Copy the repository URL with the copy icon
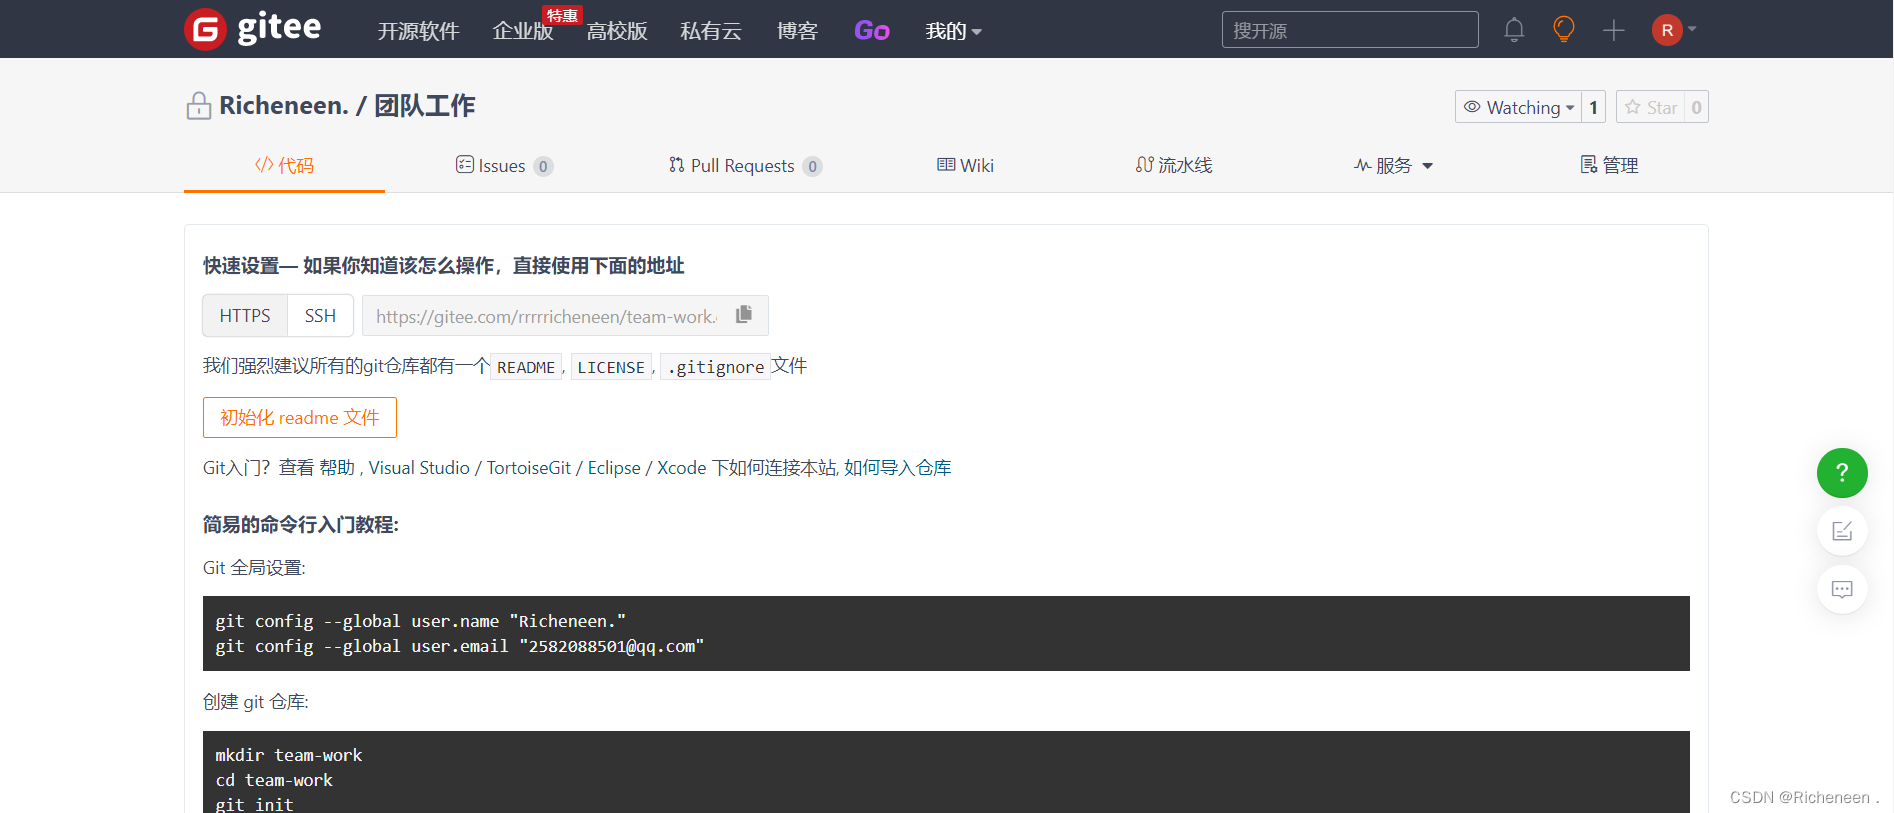This screenshot has height=813, width=1894. point(743,314)
